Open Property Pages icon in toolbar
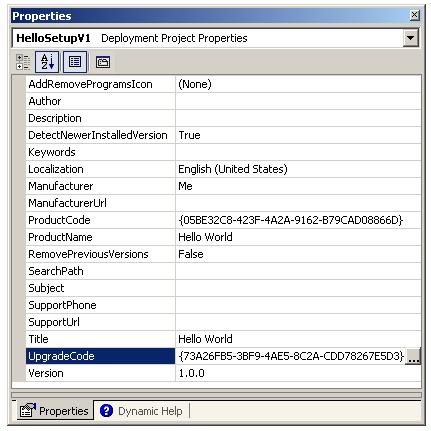Image resolution: width=431 pixels, height=431 pixels. (103, 62)
